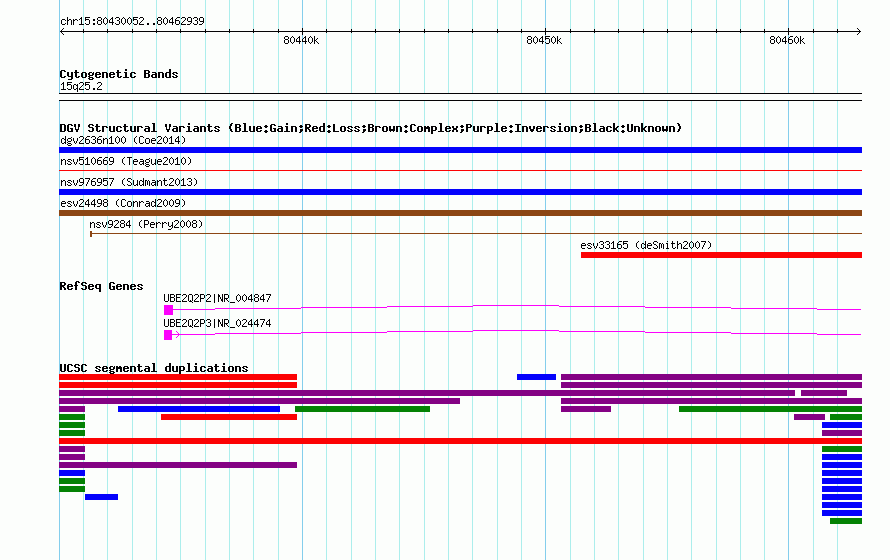890x560 pixels.
Task: Select the Cytogenetic Bands track title
Action: pyautogui.click(x=119, y=74)
